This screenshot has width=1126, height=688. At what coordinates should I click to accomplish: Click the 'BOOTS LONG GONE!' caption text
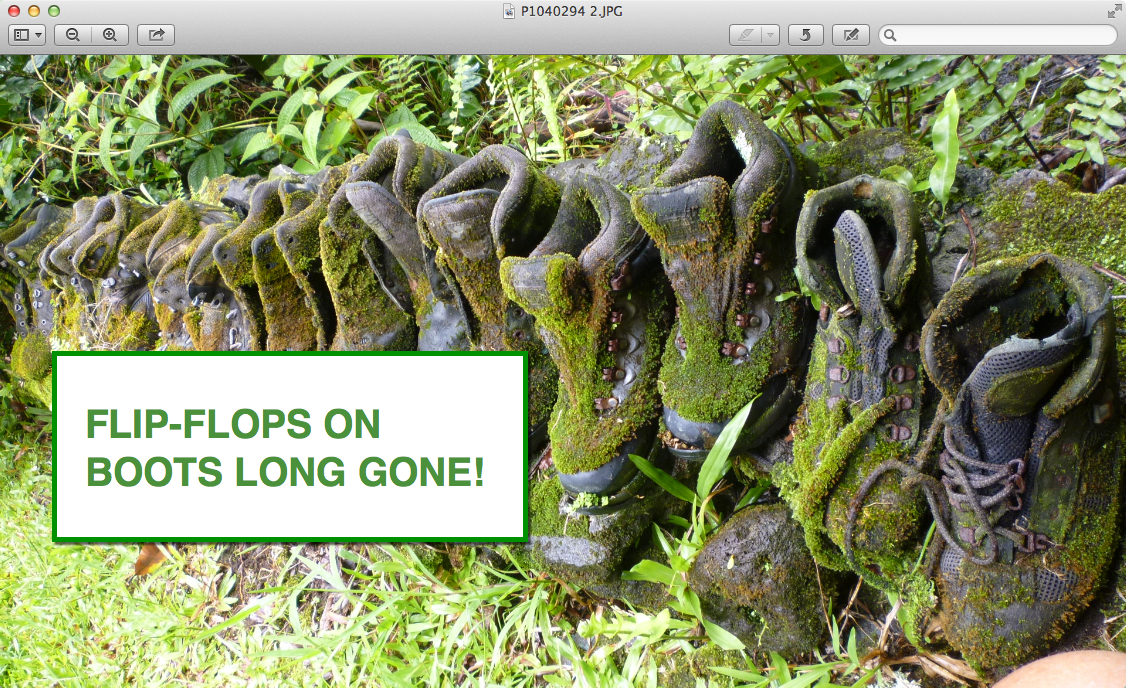[286, 472]
